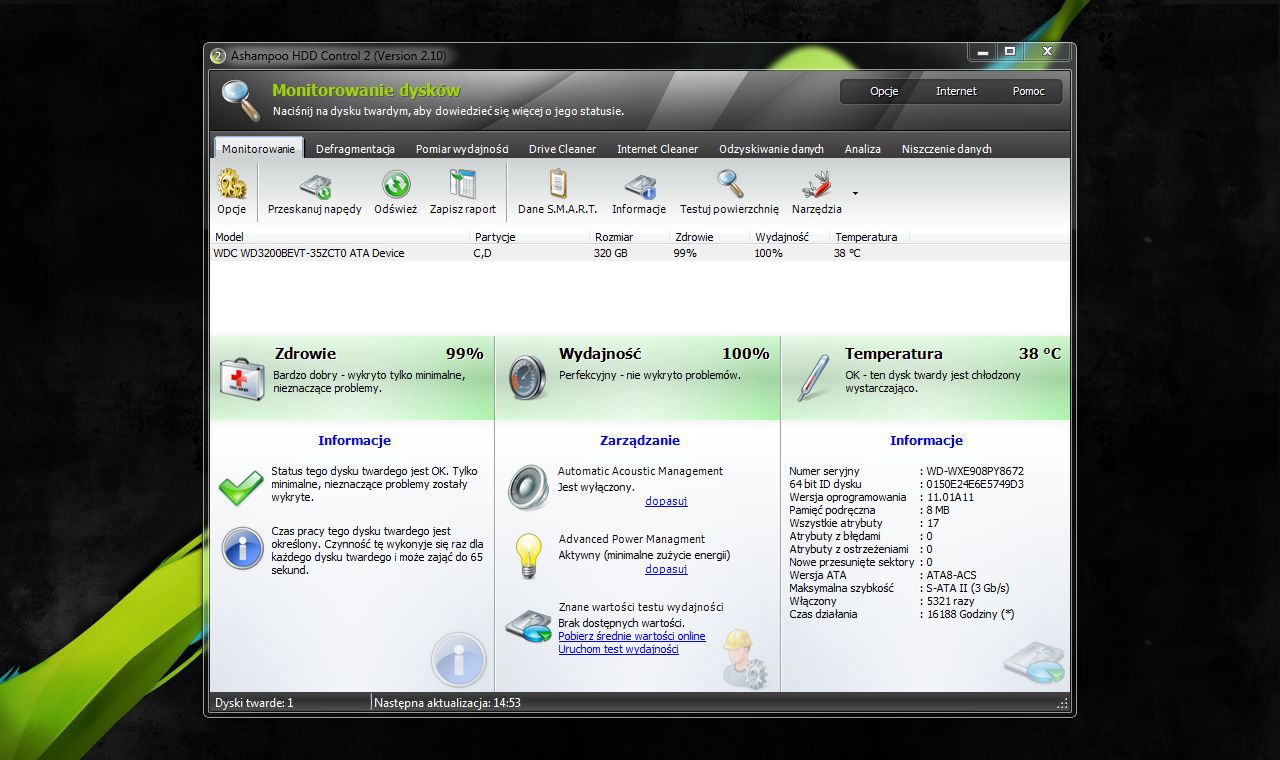The image size is (1280, 760).
Task: Sort by the Partycje column header
Action: [530, 237]
